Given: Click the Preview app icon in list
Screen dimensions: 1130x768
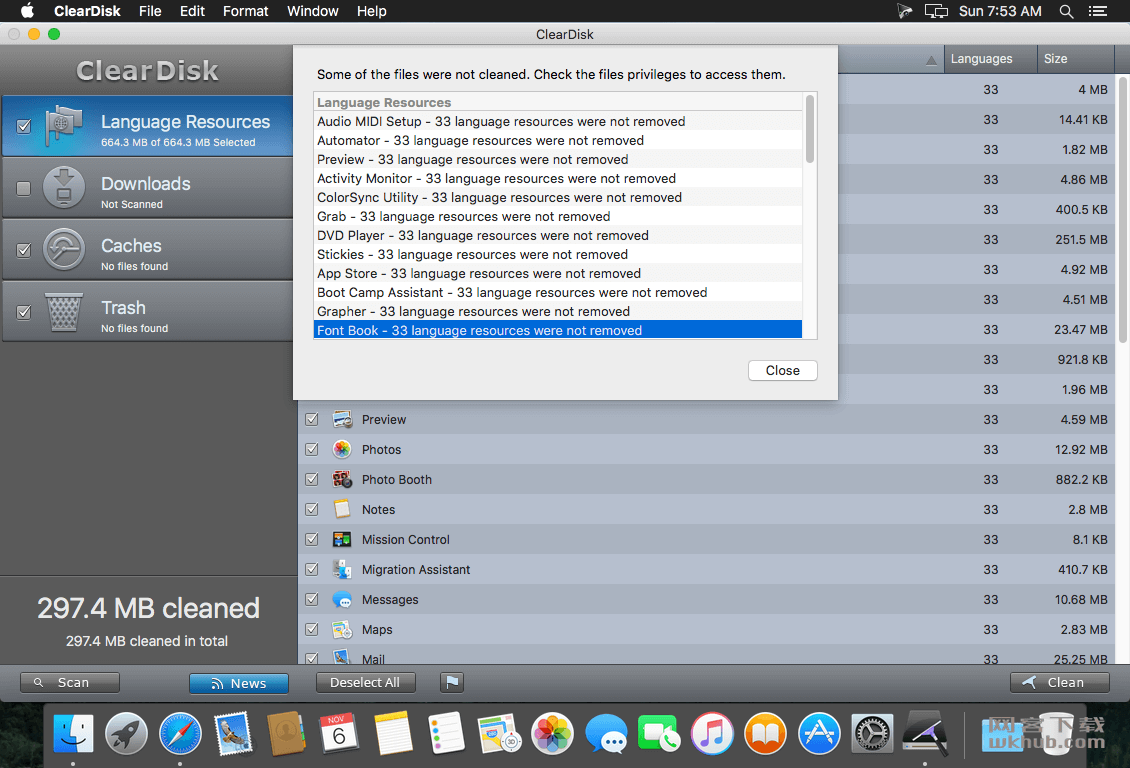Looking at the screenshot, I should tap(342, 419).
